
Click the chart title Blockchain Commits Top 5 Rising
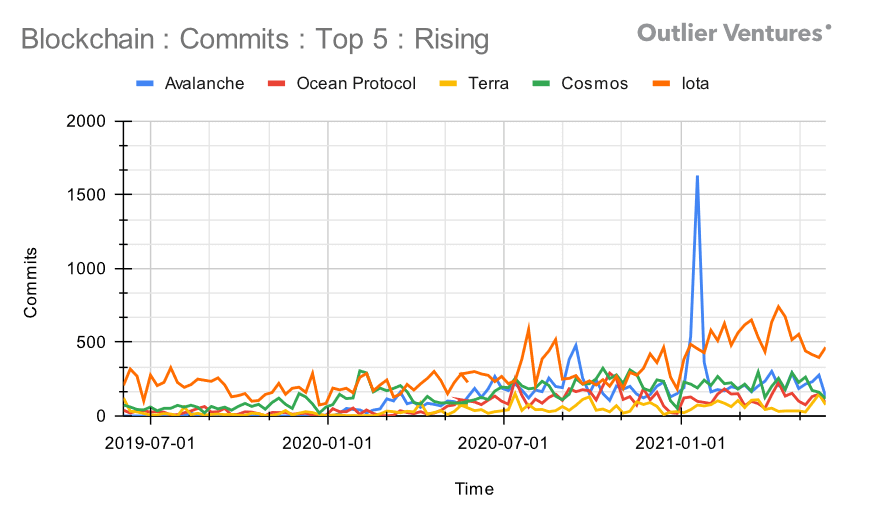point(255,39)
